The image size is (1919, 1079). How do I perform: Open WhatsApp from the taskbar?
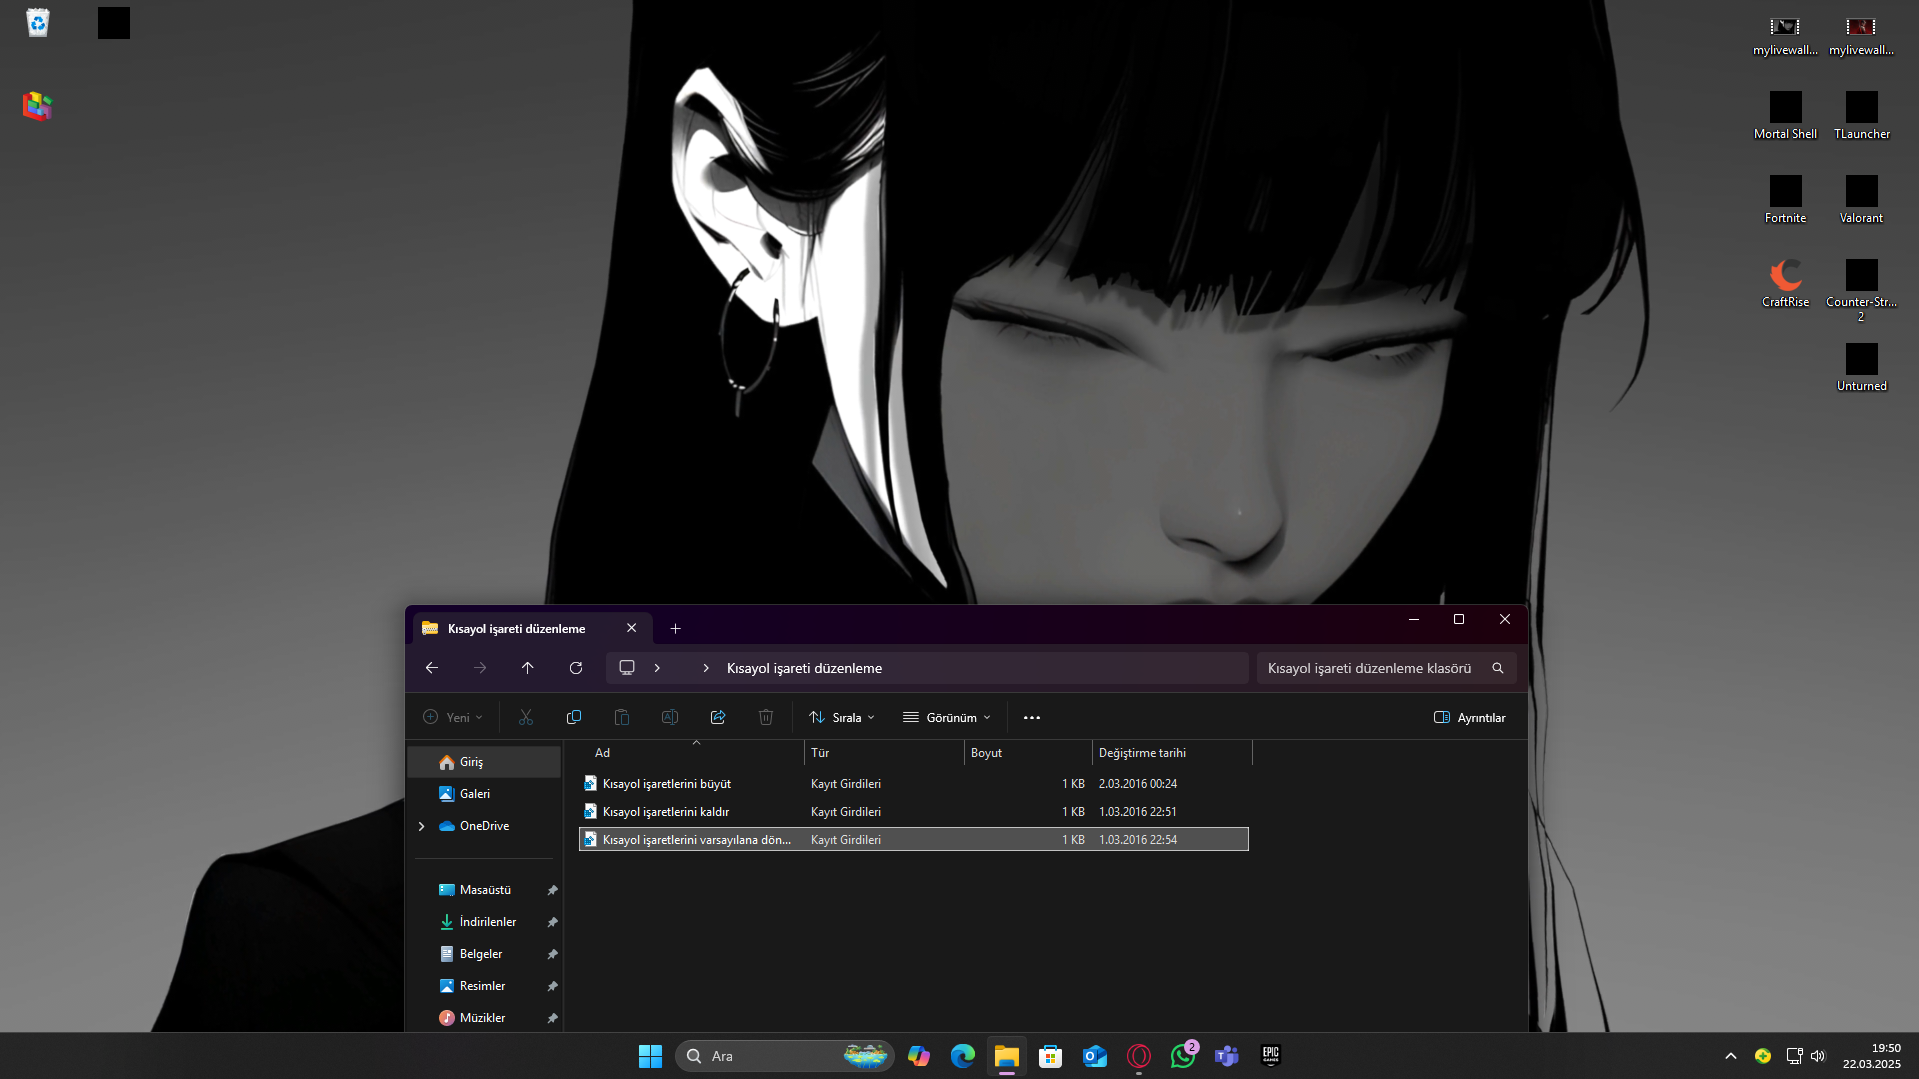coord(1183,1056)
